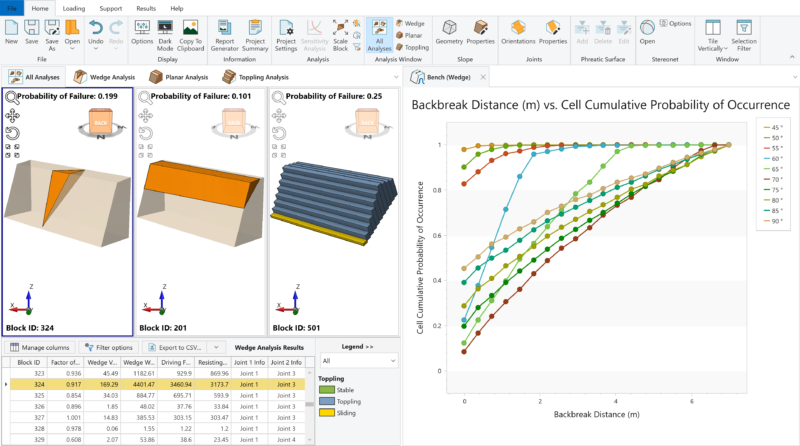This screenshot has height=446, width=800.
Task: Click the yellow Sliding legend swatch
Action: point(325,410)
